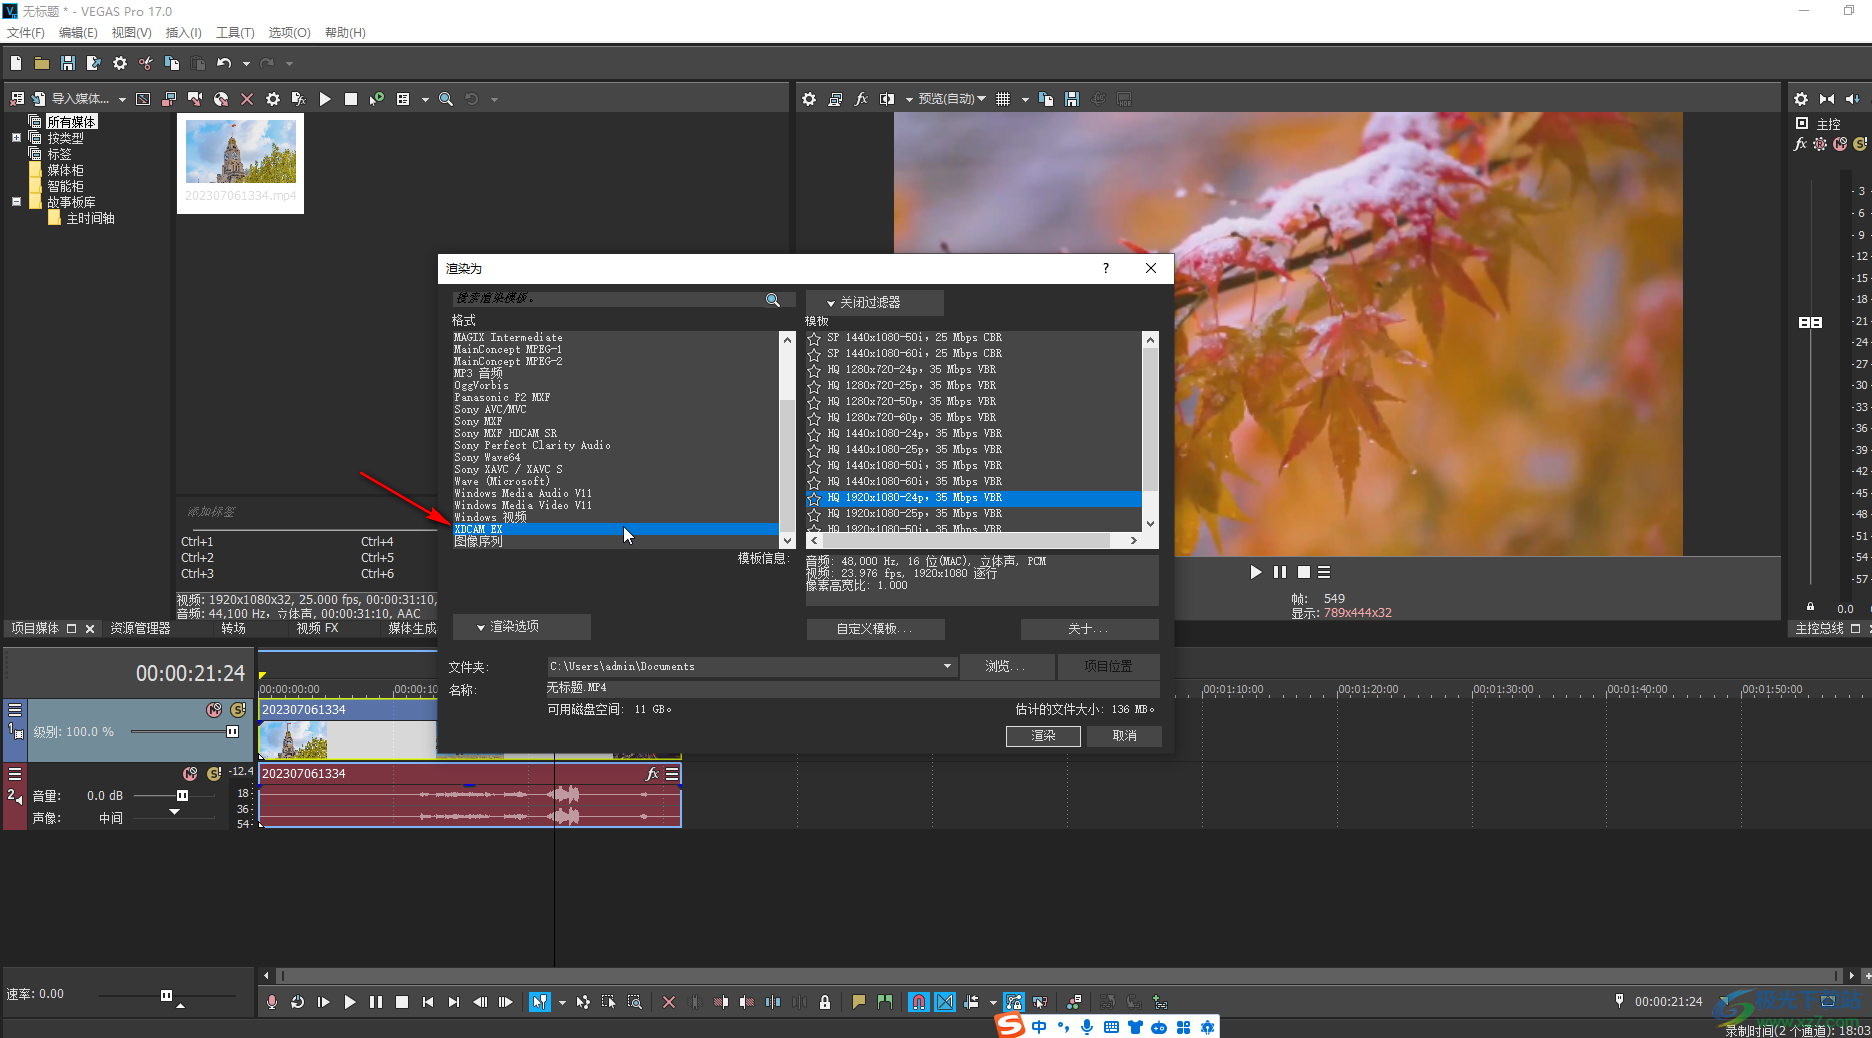Screen dimensions: 1872x1038
Task: Open the import media dropdown arrow
Action: (122, 99)
